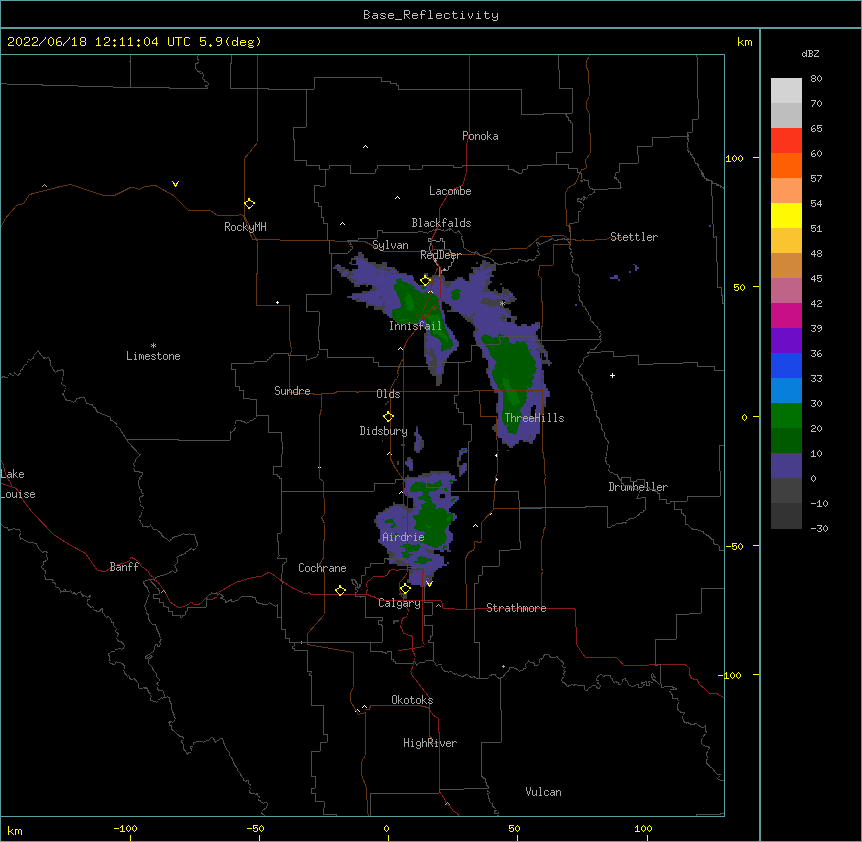
Task: Click the -100 tick on the bottom axis
Action: 125,828
